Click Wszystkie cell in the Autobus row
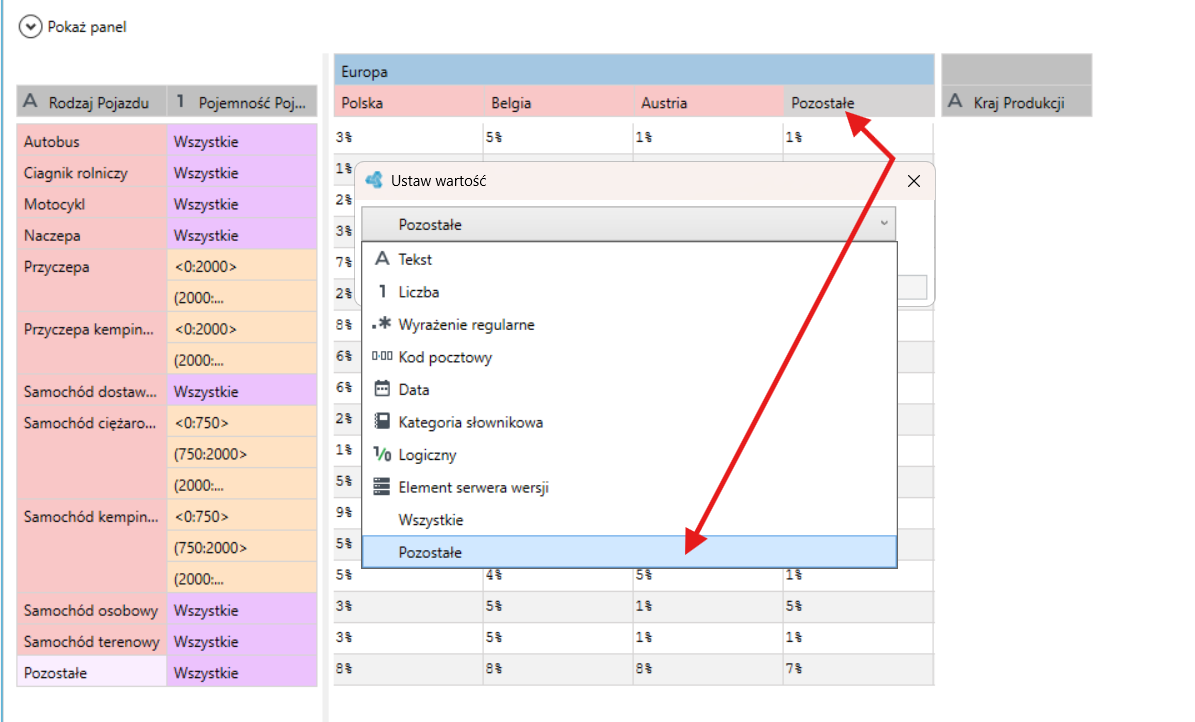The image size is (1195, 722). point(242,142)
